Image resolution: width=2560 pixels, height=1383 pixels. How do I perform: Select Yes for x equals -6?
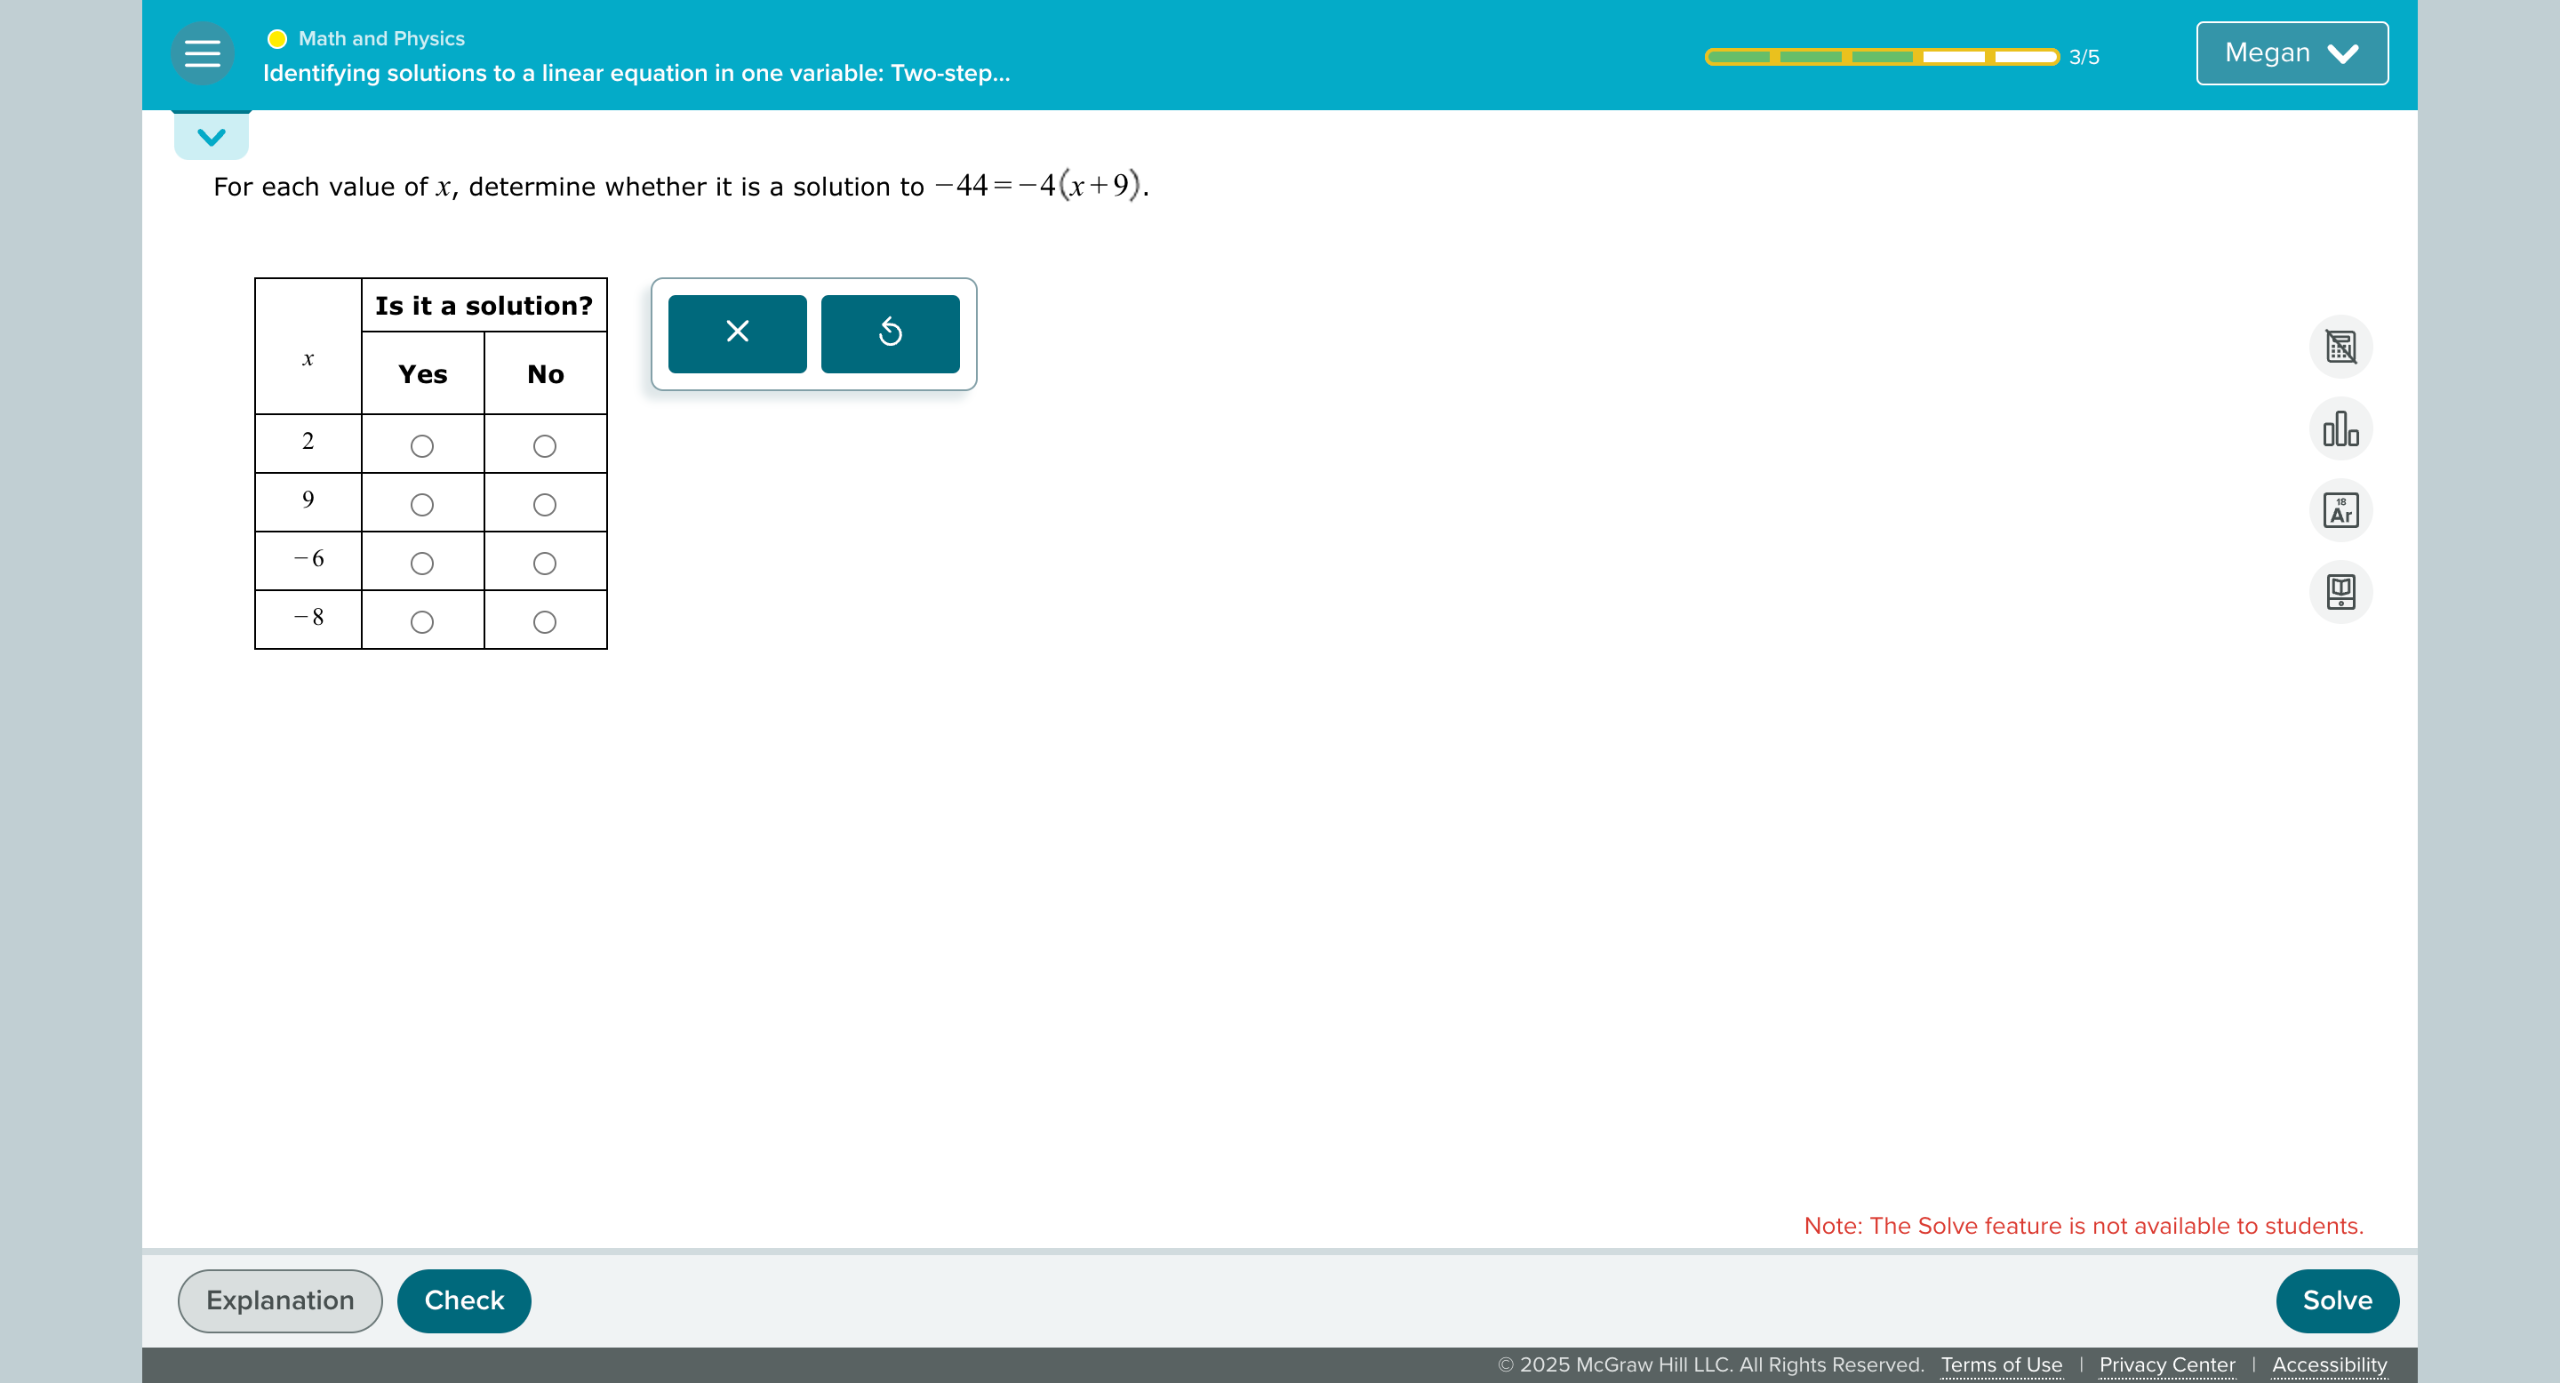point(422,564)
